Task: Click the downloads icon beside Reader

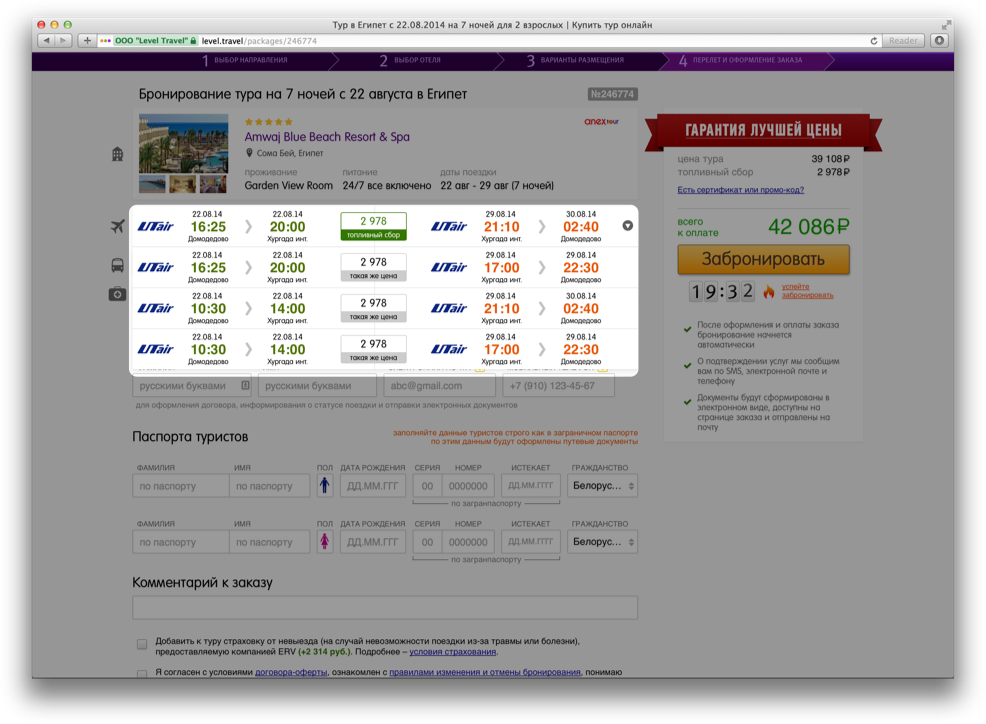Action: [x=939, y=41]
